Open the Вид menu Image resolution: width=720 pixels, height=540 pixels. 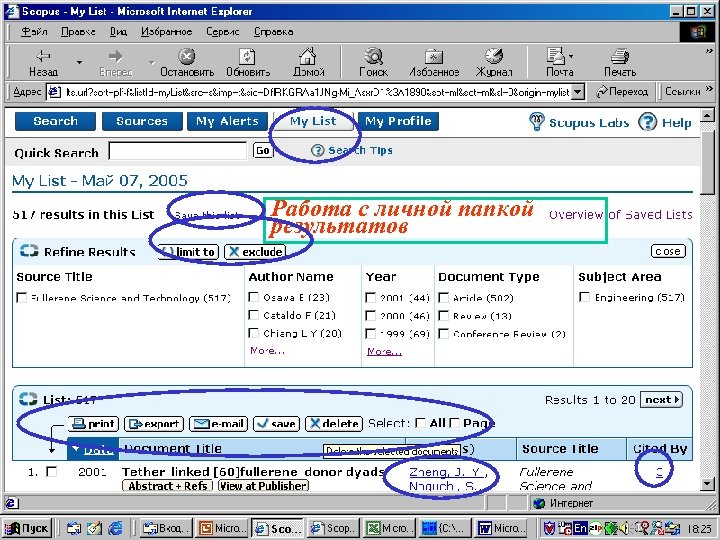click(118, 32)
